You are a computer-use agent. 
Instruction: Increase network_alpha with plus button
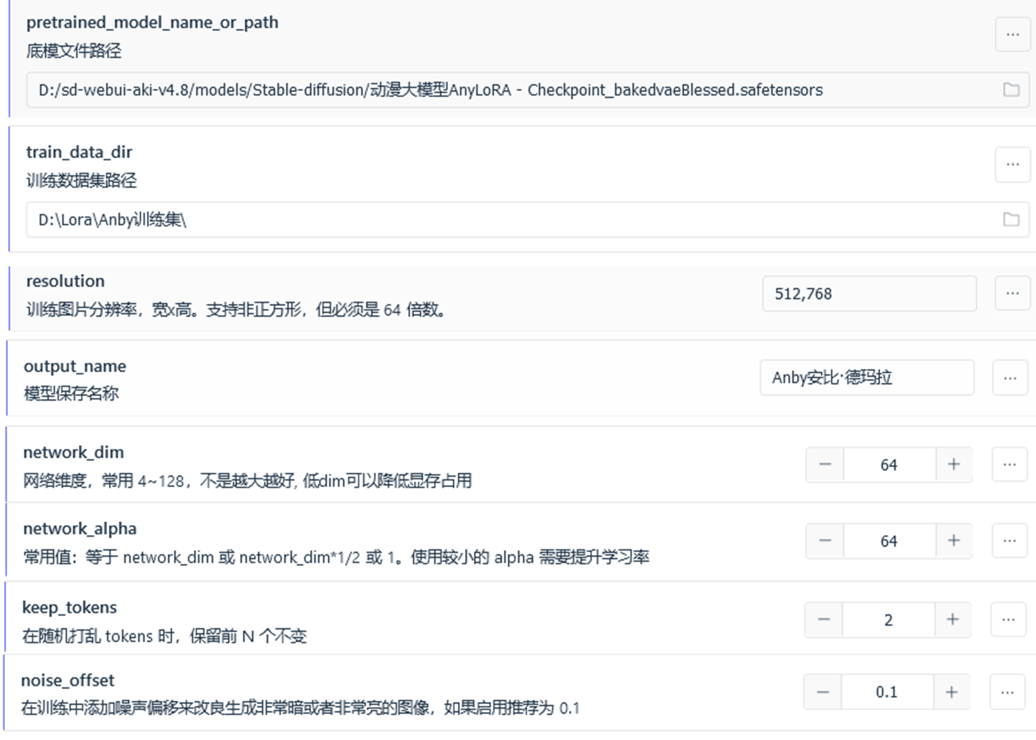(x=953, y=541)
